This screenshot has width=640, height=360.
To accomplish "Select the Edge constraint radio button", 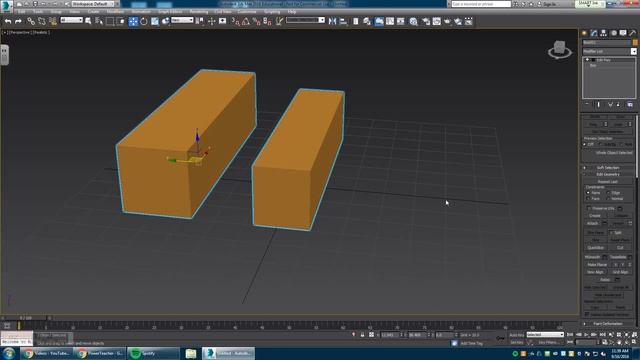I will coord(609,193).
